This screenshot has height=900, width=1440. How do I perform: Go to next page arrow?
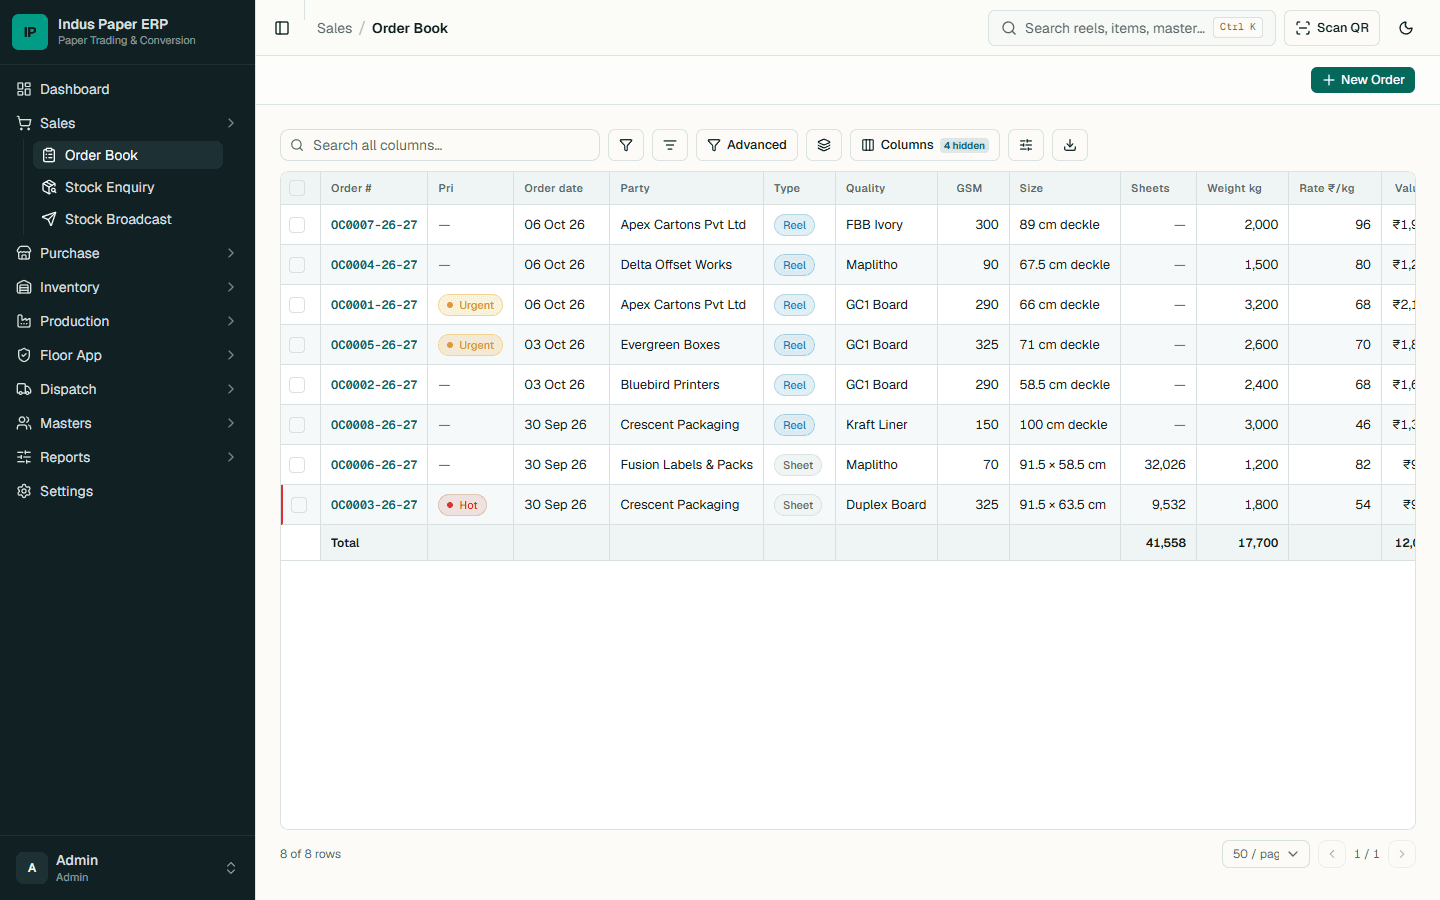pos(1402,854)
